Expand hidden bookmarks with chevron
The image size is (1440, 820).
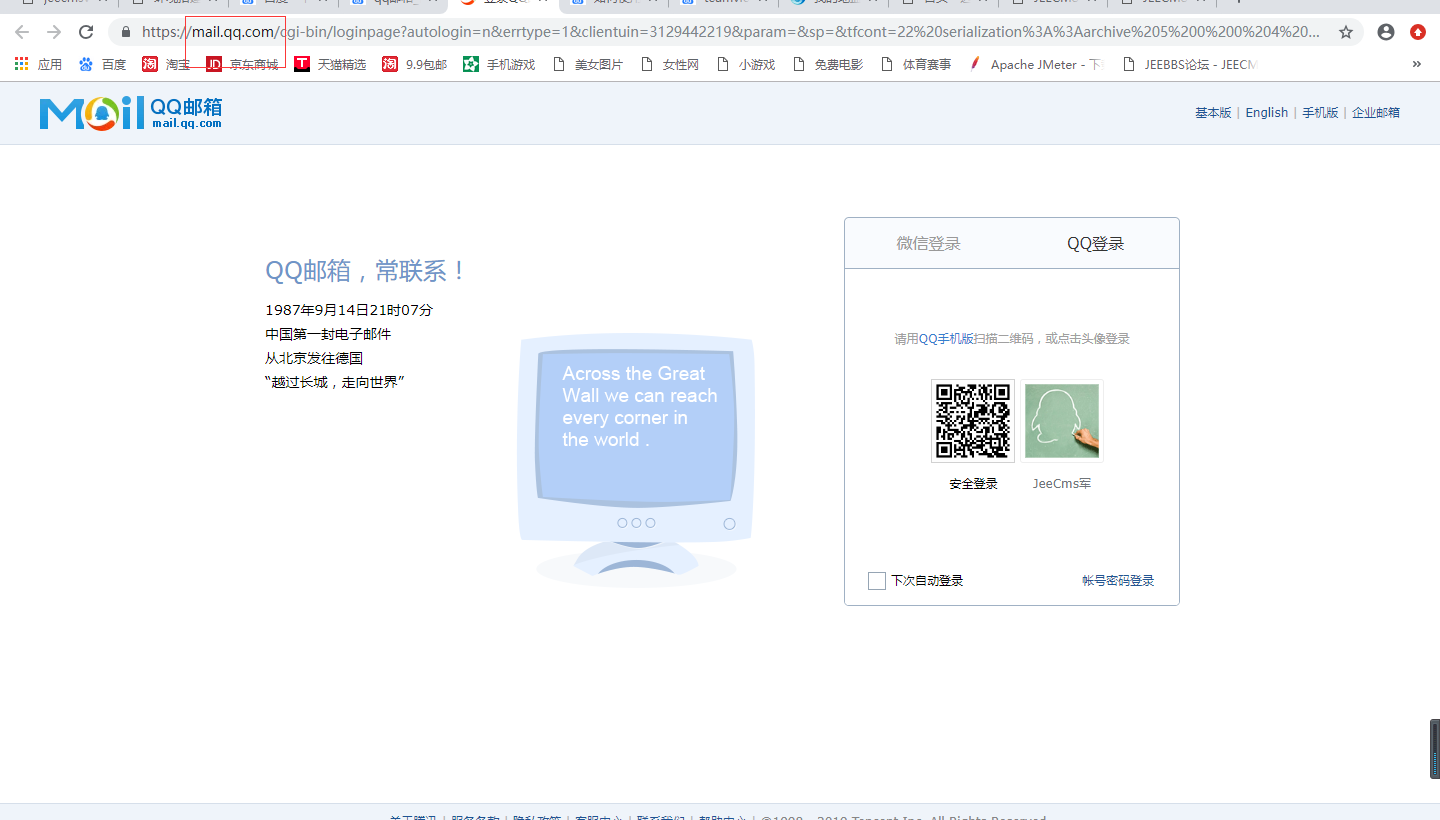tap(1416, 64)
